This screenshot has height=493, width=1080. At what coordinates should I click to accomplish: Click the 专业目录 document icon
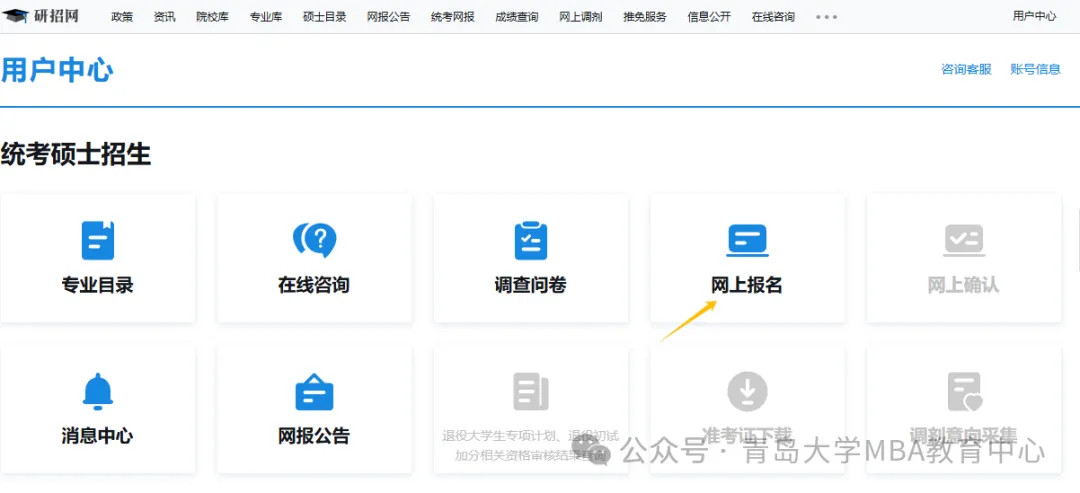tap(97, 240)
